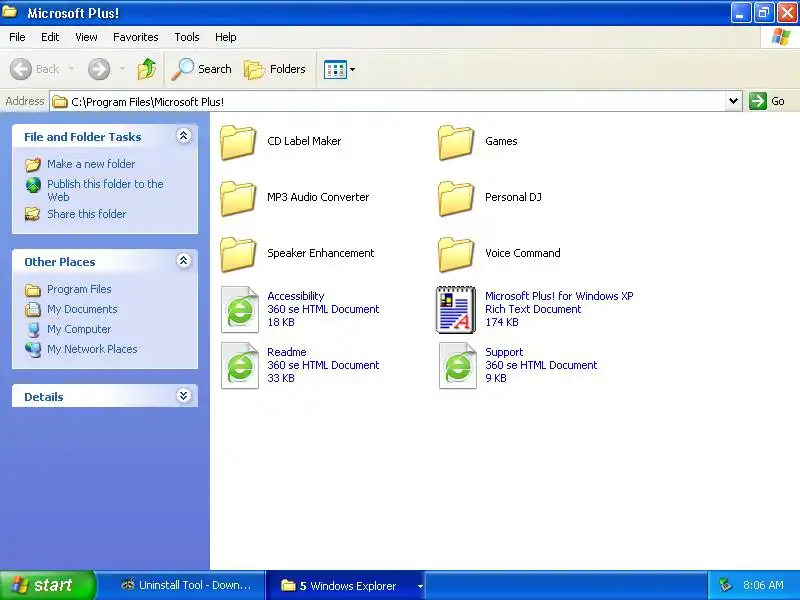Go to My Computer link

pos(79,329)
